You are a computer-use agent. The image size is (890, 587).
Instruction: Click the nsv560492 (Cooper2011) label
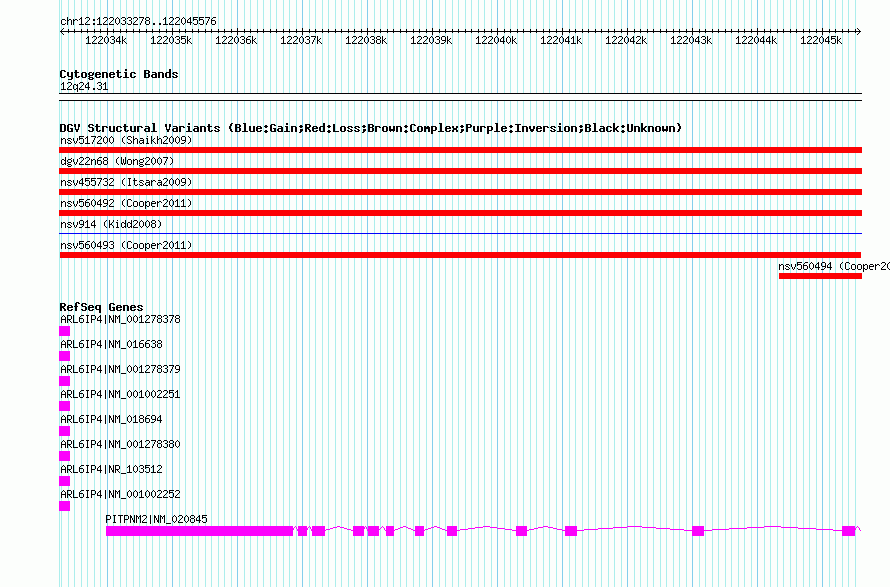(126, 203)
